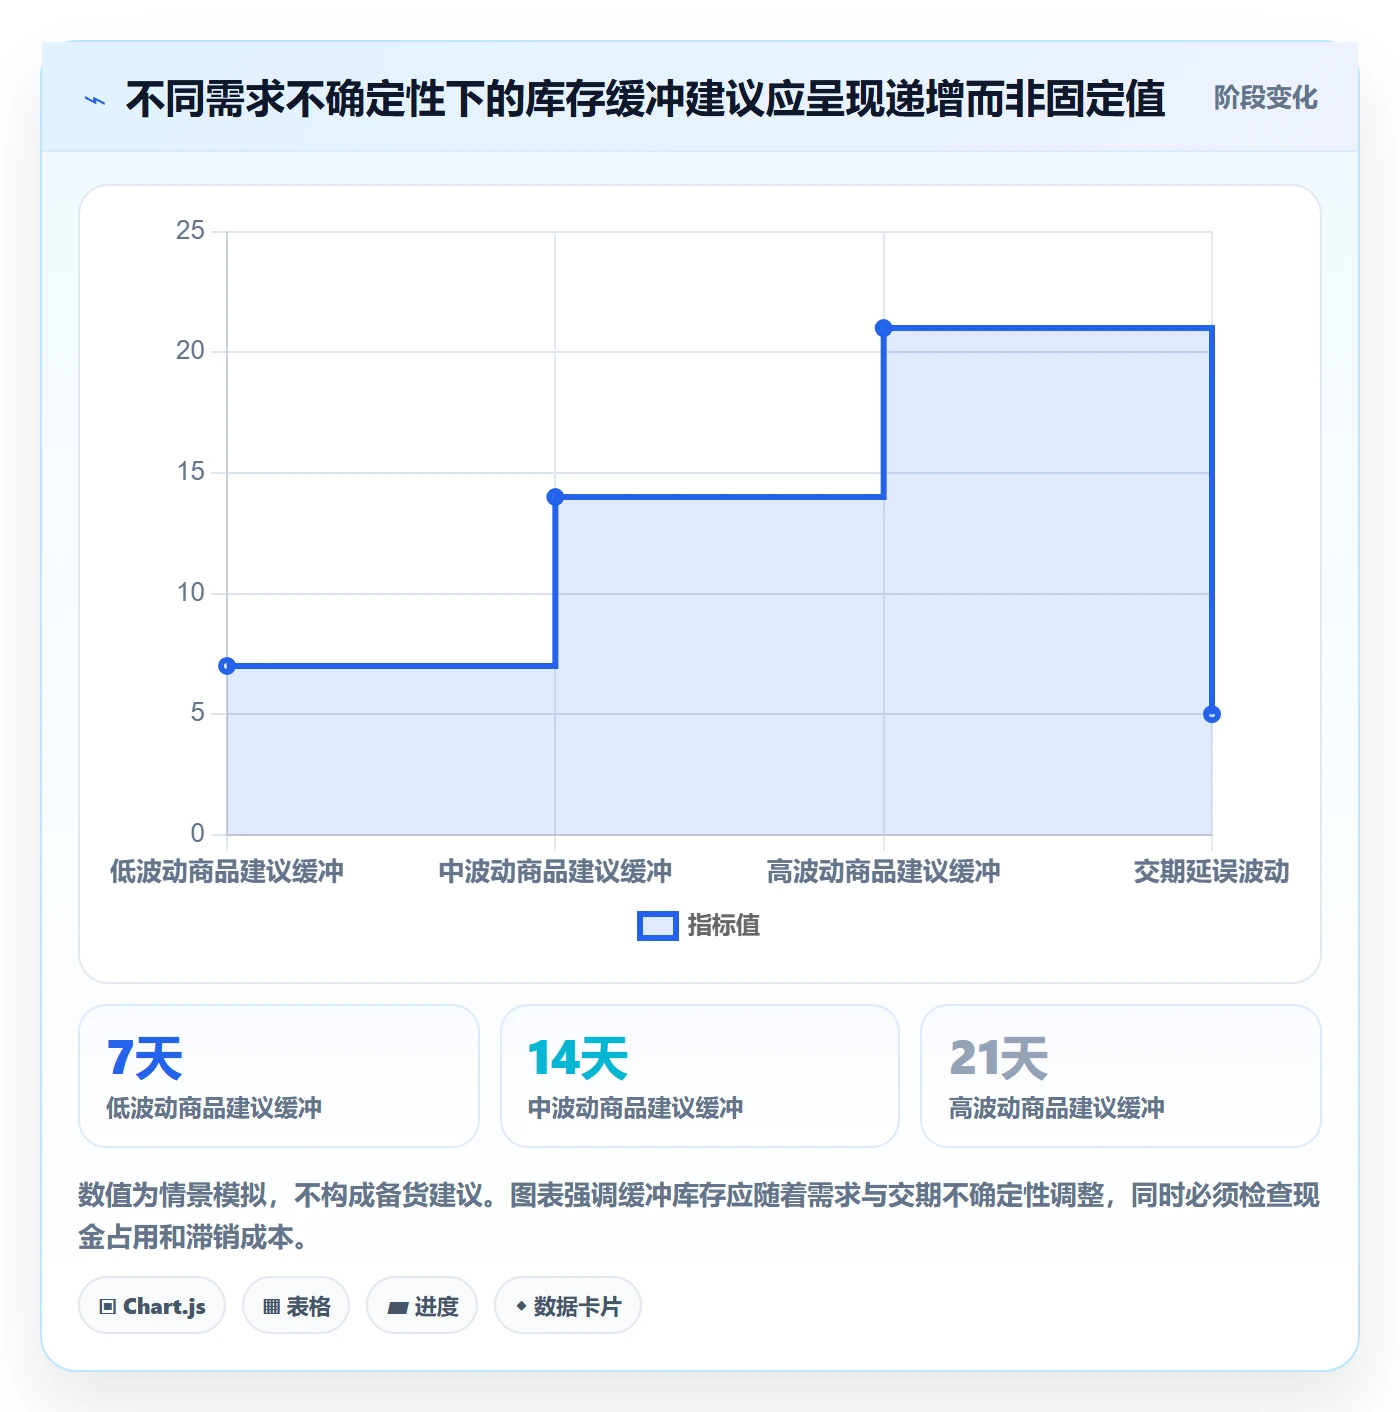1400x1412 pixels.
Task: Select the 14天 medium-volatility card
Action: click(700, 1076)
